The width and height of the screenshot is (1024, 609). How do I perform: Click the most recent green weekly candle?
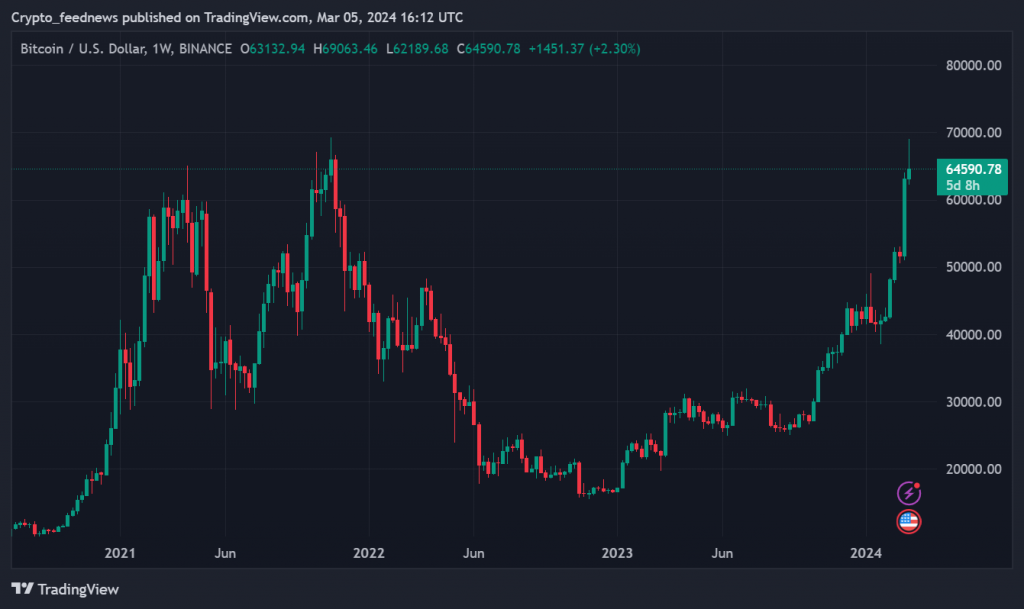[909, 174]
